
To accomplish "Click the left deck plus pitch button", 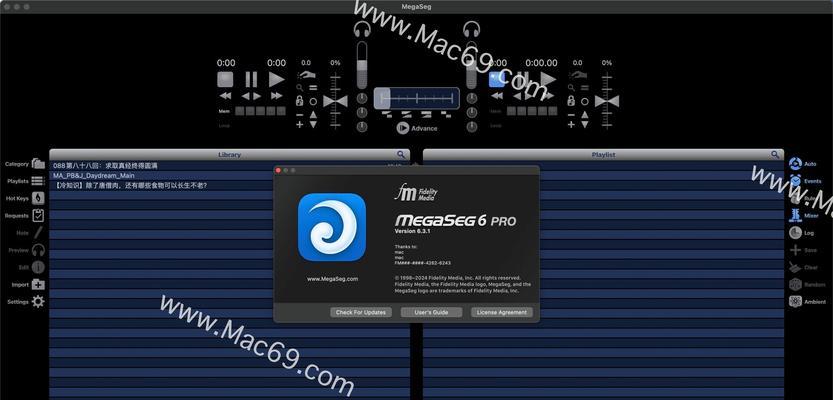I will [300, 124].
